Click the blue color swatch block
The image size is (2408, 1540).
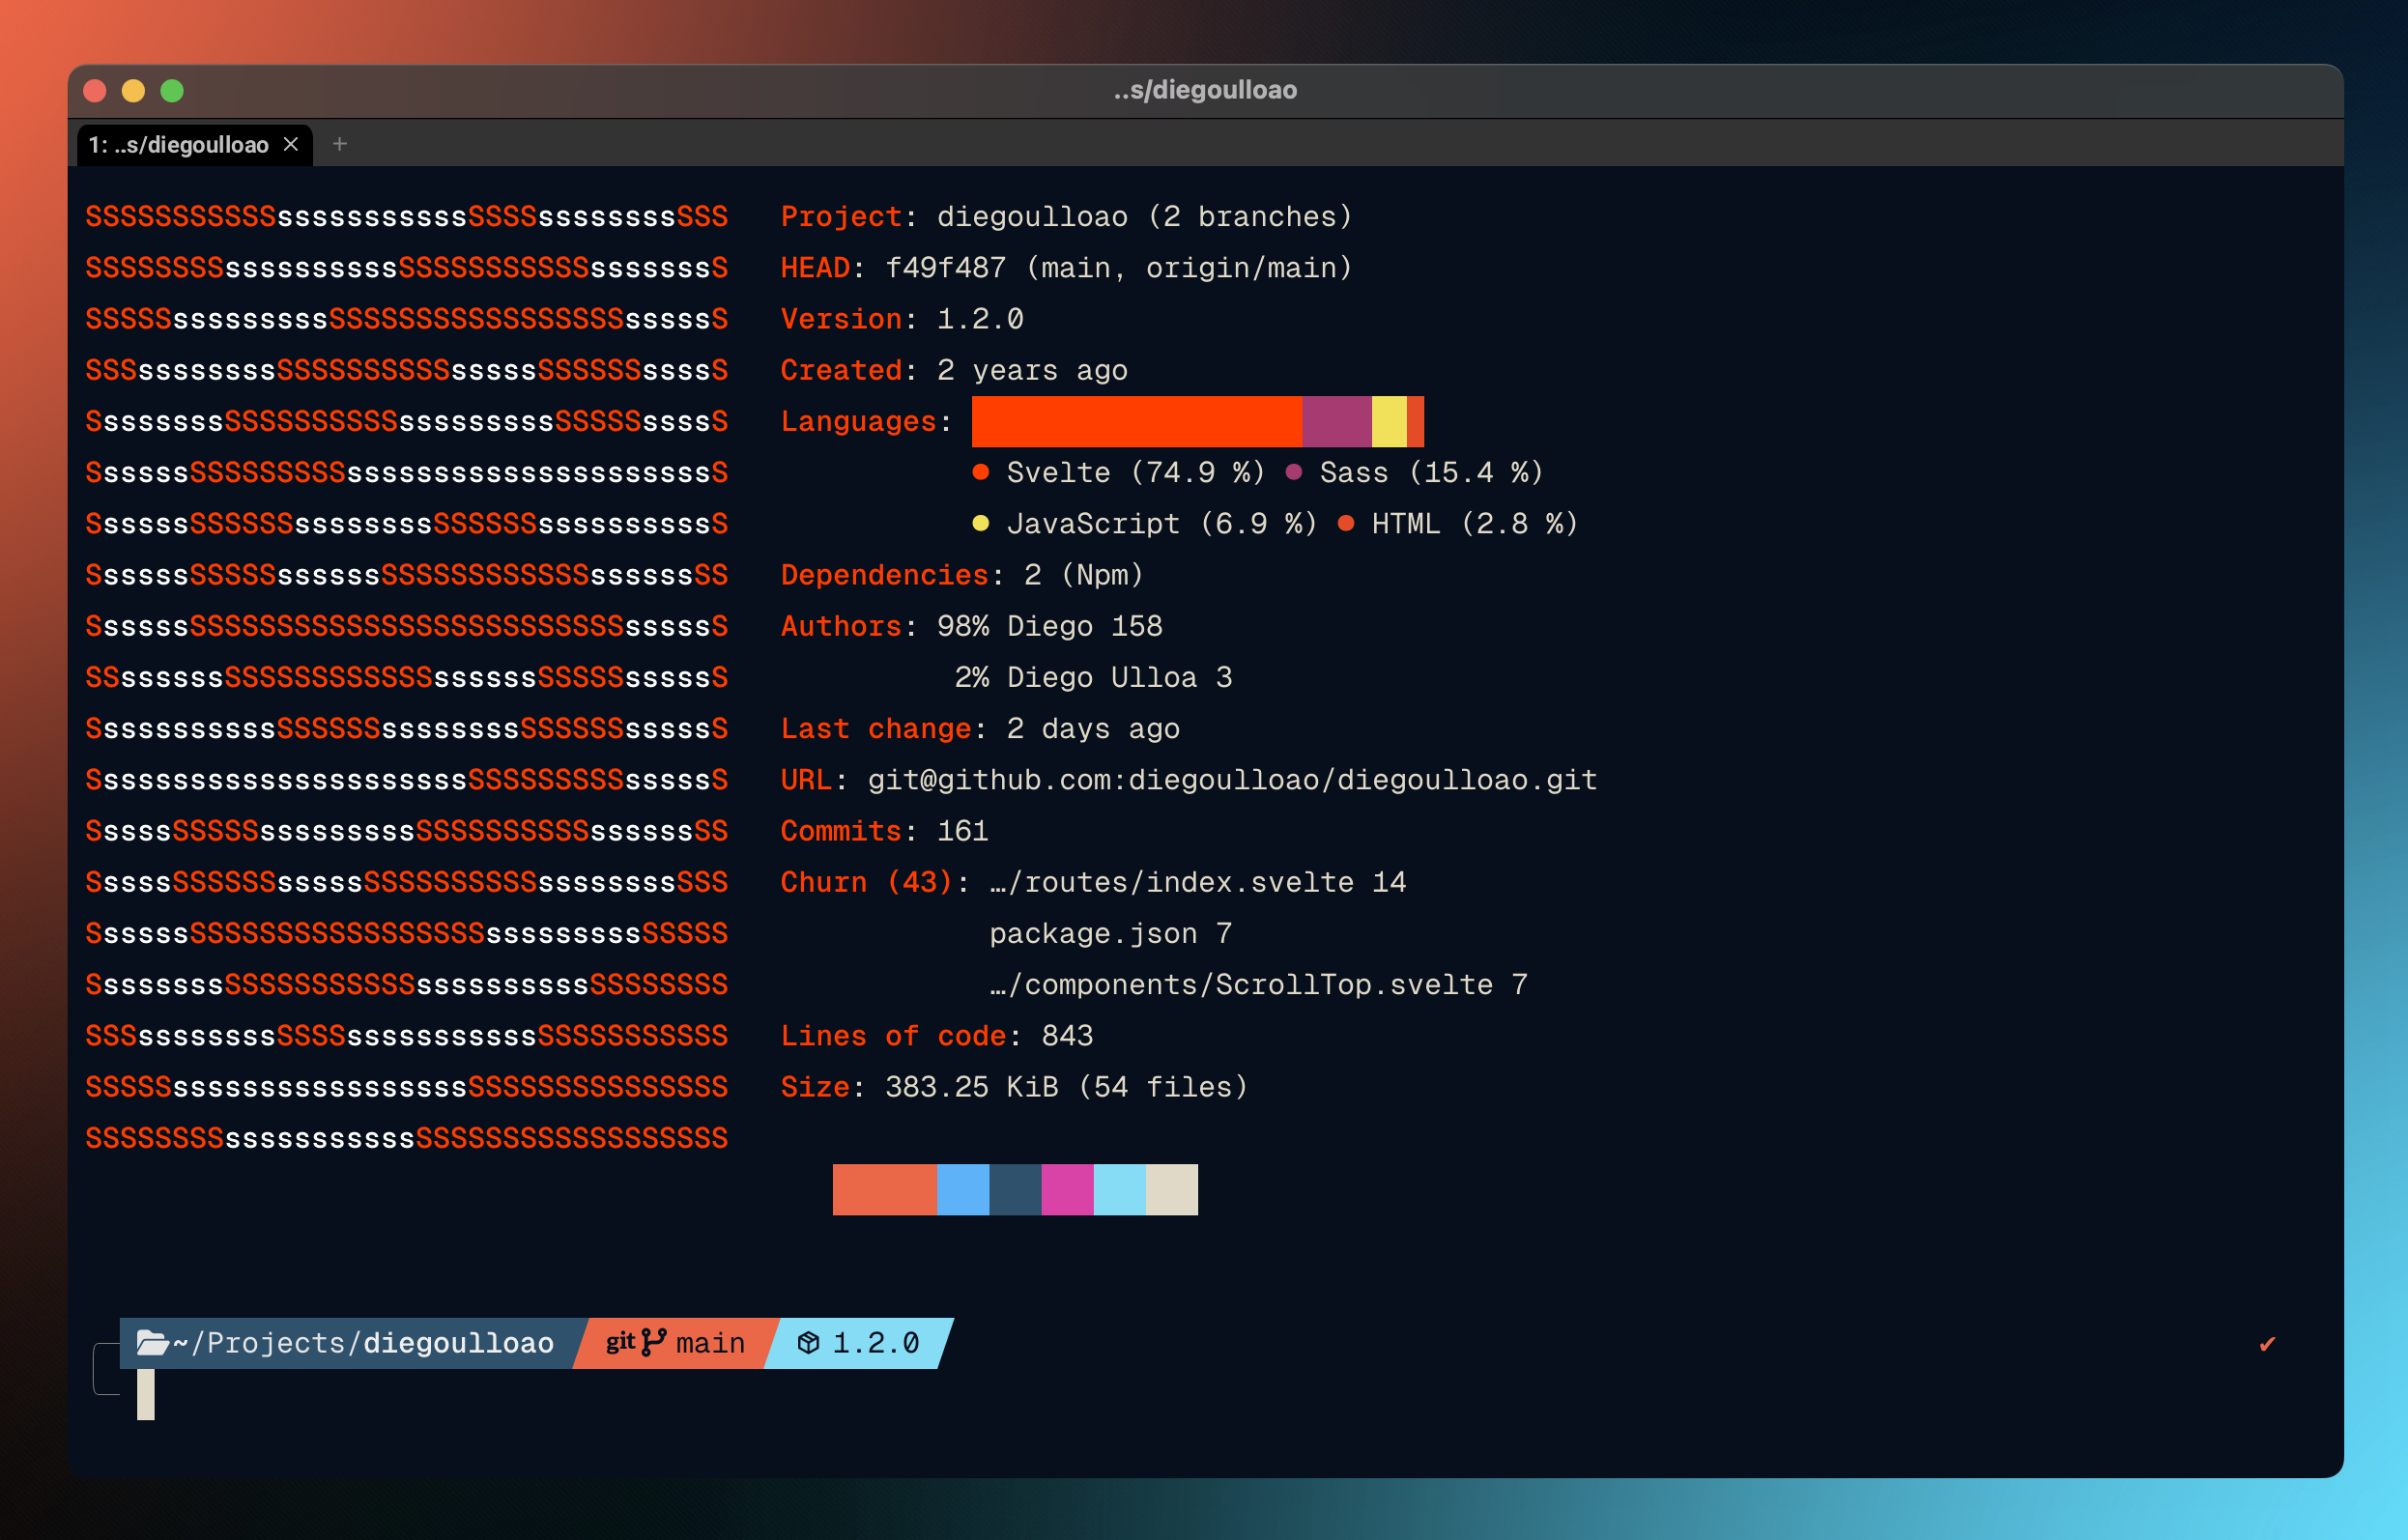(x=963, y=1189)
